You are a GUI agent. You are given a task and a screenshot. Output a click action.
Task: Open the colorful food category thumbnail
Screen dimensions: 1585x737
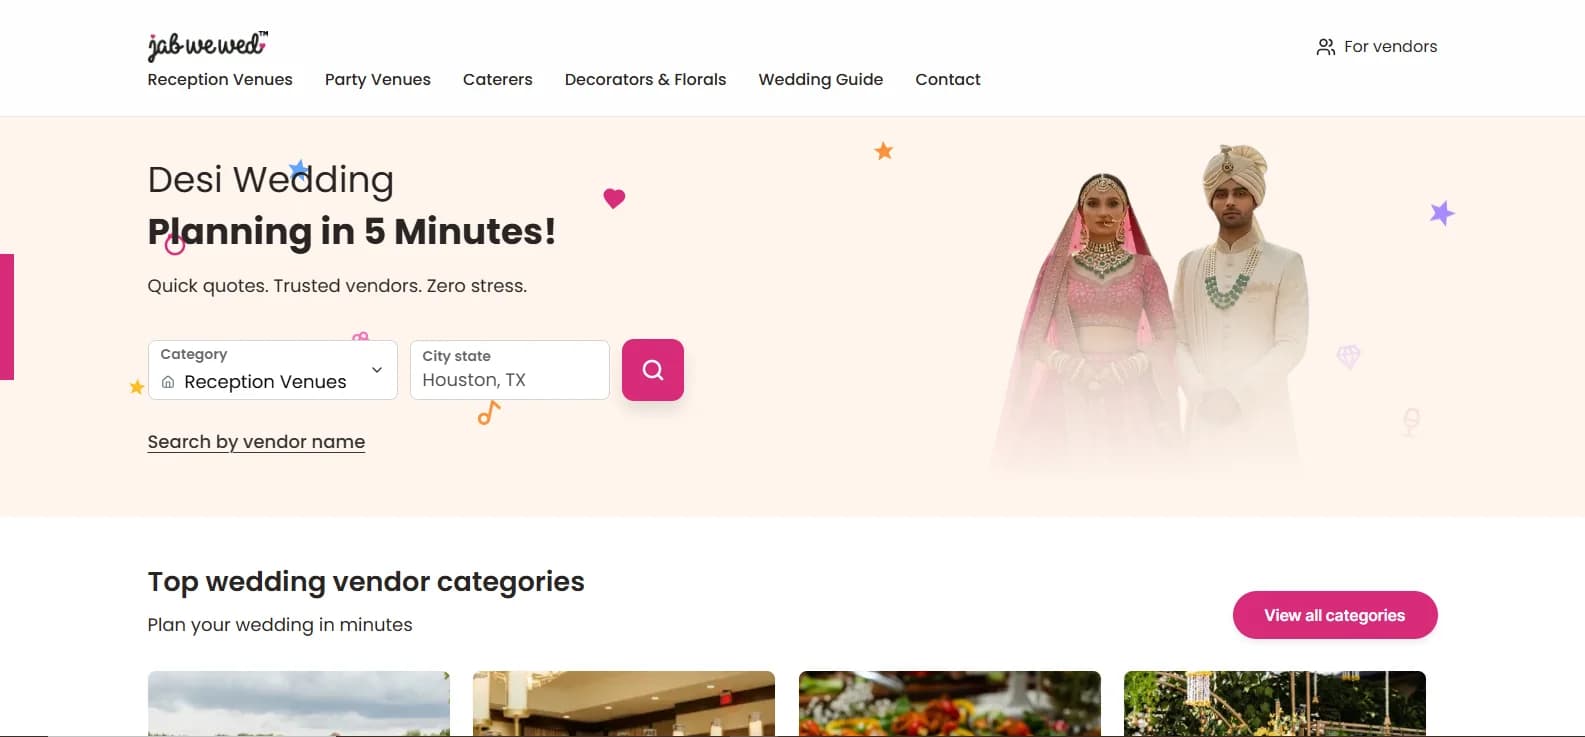950,704
